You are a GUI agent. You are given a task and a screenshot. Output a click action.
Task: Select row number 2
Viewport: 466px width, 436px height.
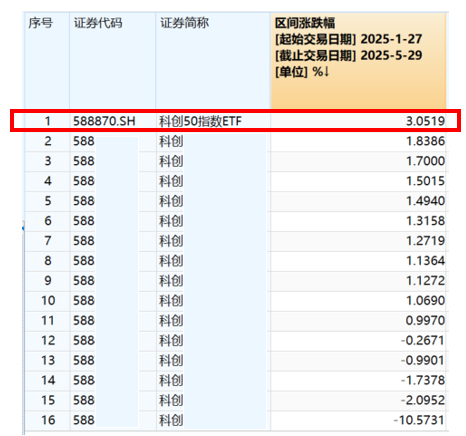click(48, 141)
